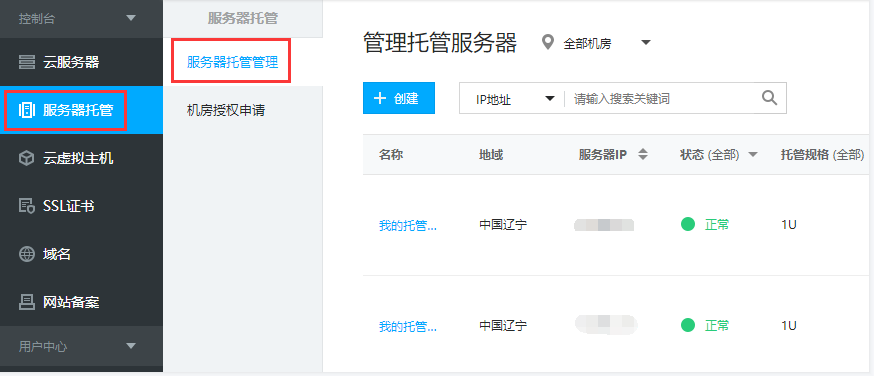874x376 pixels.
Task: Select 服务器托管管理 menu item
Action: (x=232, y=62)
